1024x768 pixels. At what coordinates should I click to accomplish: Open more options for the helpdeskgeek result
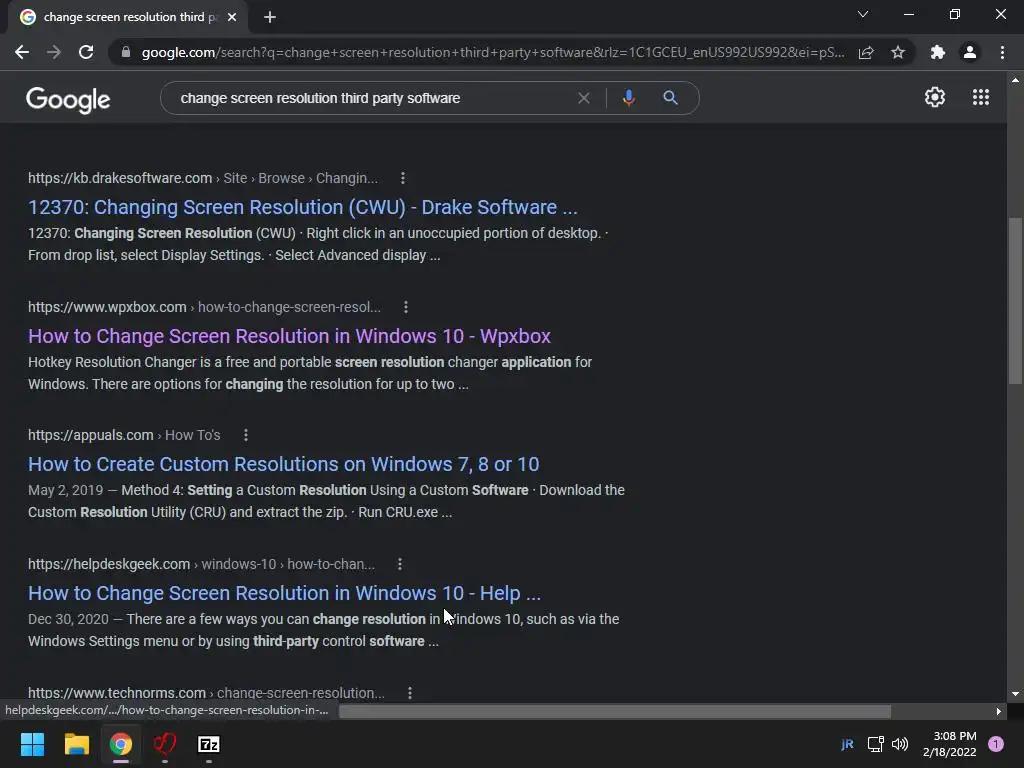(x=400, y=564)
